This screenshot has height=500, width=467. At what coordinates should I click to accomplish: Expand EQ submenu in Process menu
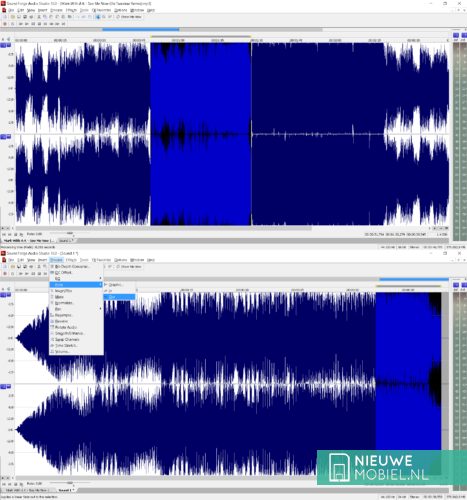[x=76, y=278]
